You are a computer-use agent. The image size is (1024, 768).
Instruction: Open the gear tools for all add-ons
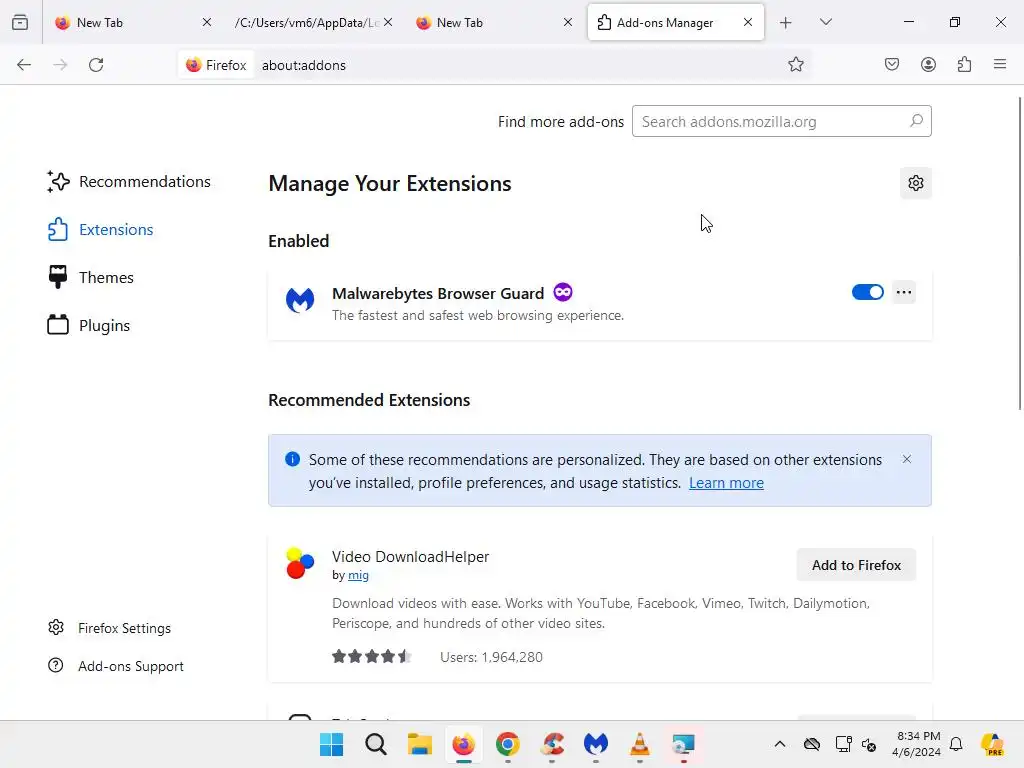(x=916, y=183)
